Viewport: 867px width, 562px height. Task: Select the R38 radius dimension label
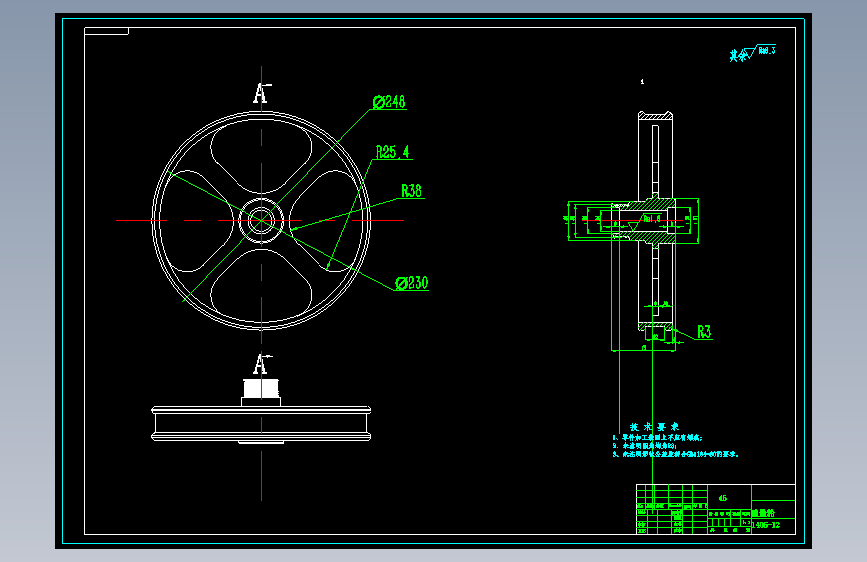(x=411, y=191)
